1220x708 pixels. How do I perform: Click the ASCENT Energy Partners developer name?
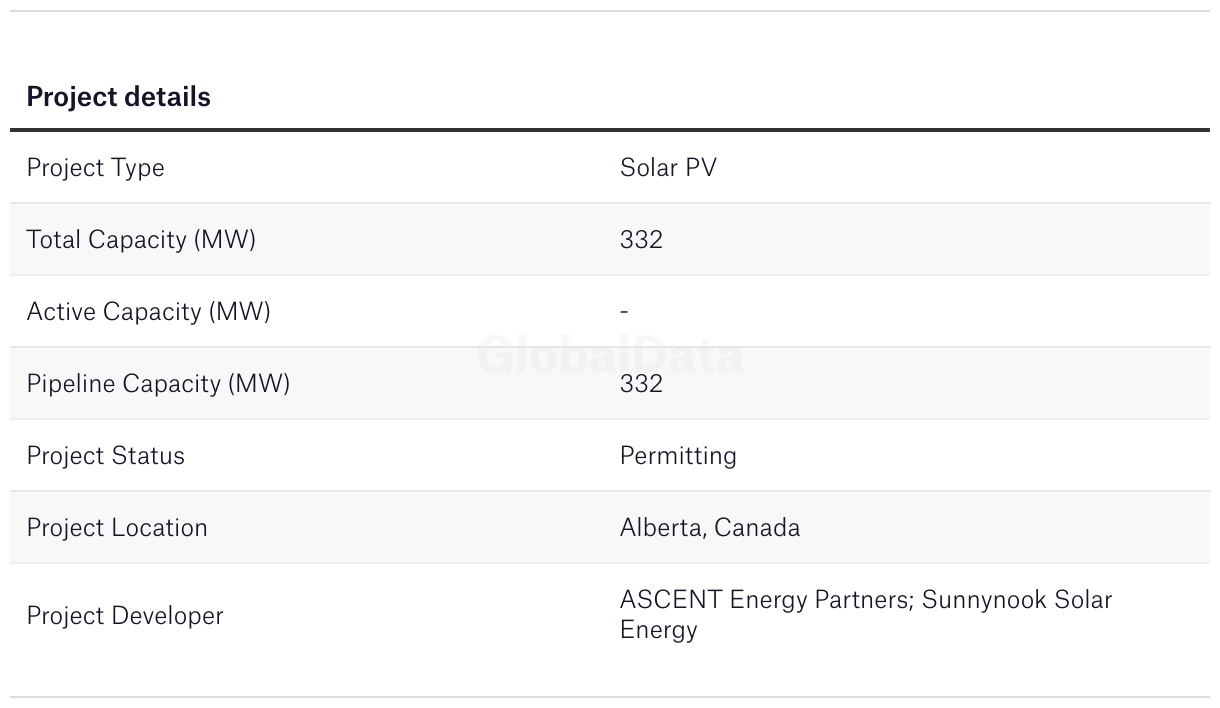pos(765,600)
